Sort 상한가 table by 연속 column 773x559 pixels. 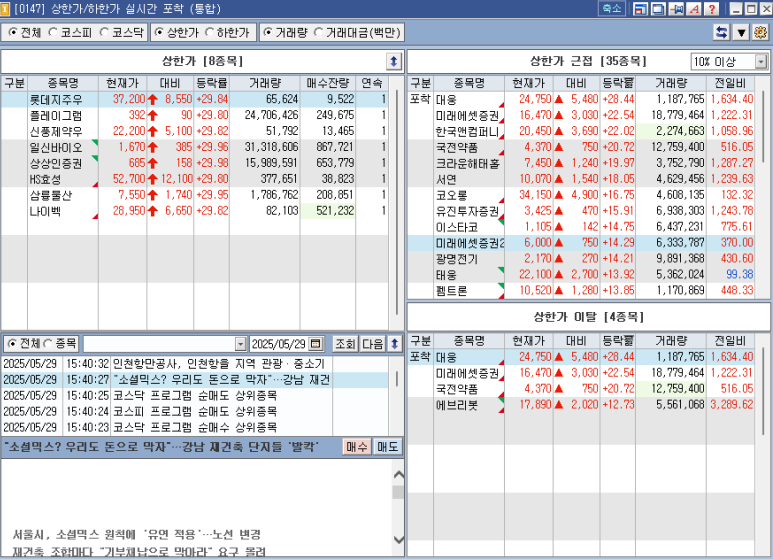point(372,83)
